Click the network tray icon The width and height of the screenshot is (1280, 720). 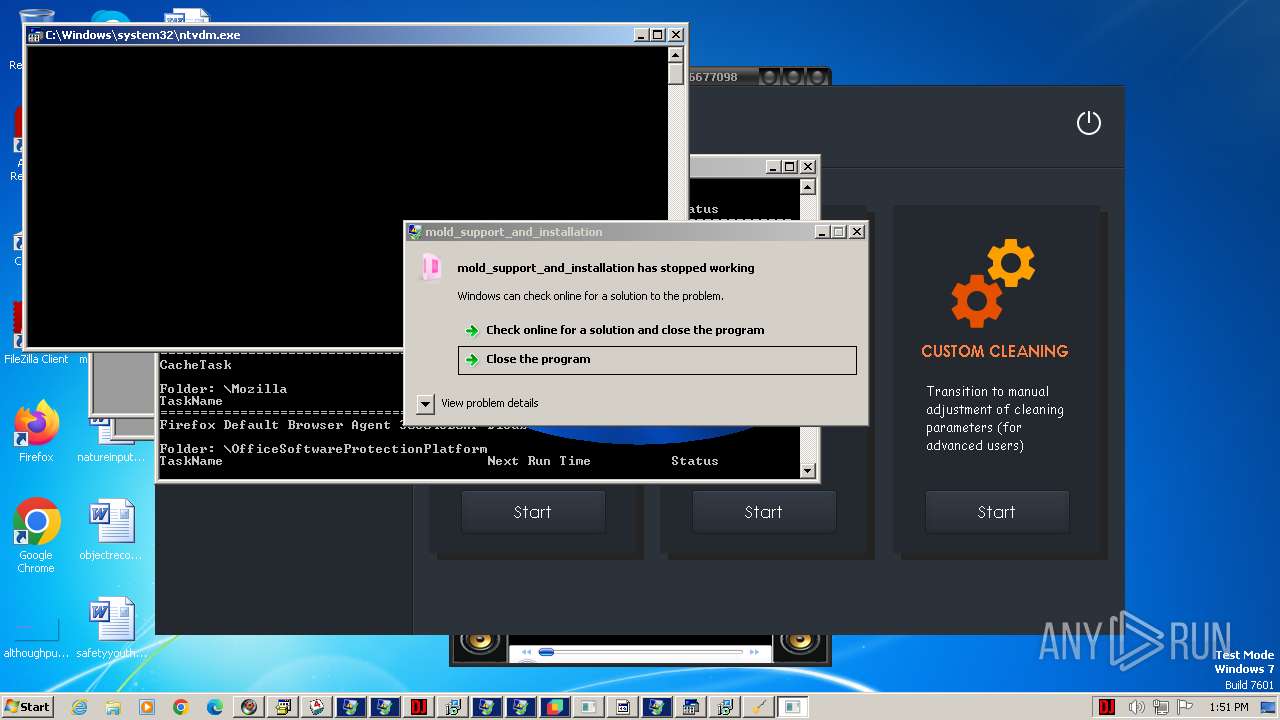click(x=1161, y=707)
